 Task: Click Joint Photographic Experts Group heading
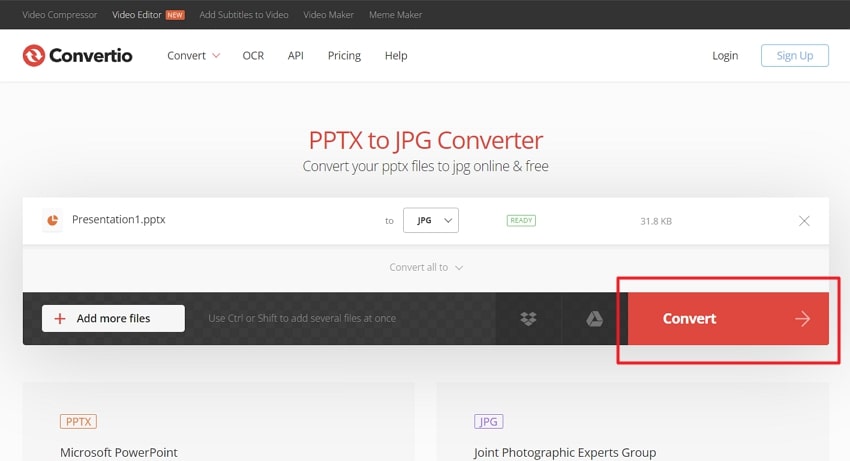565,452
